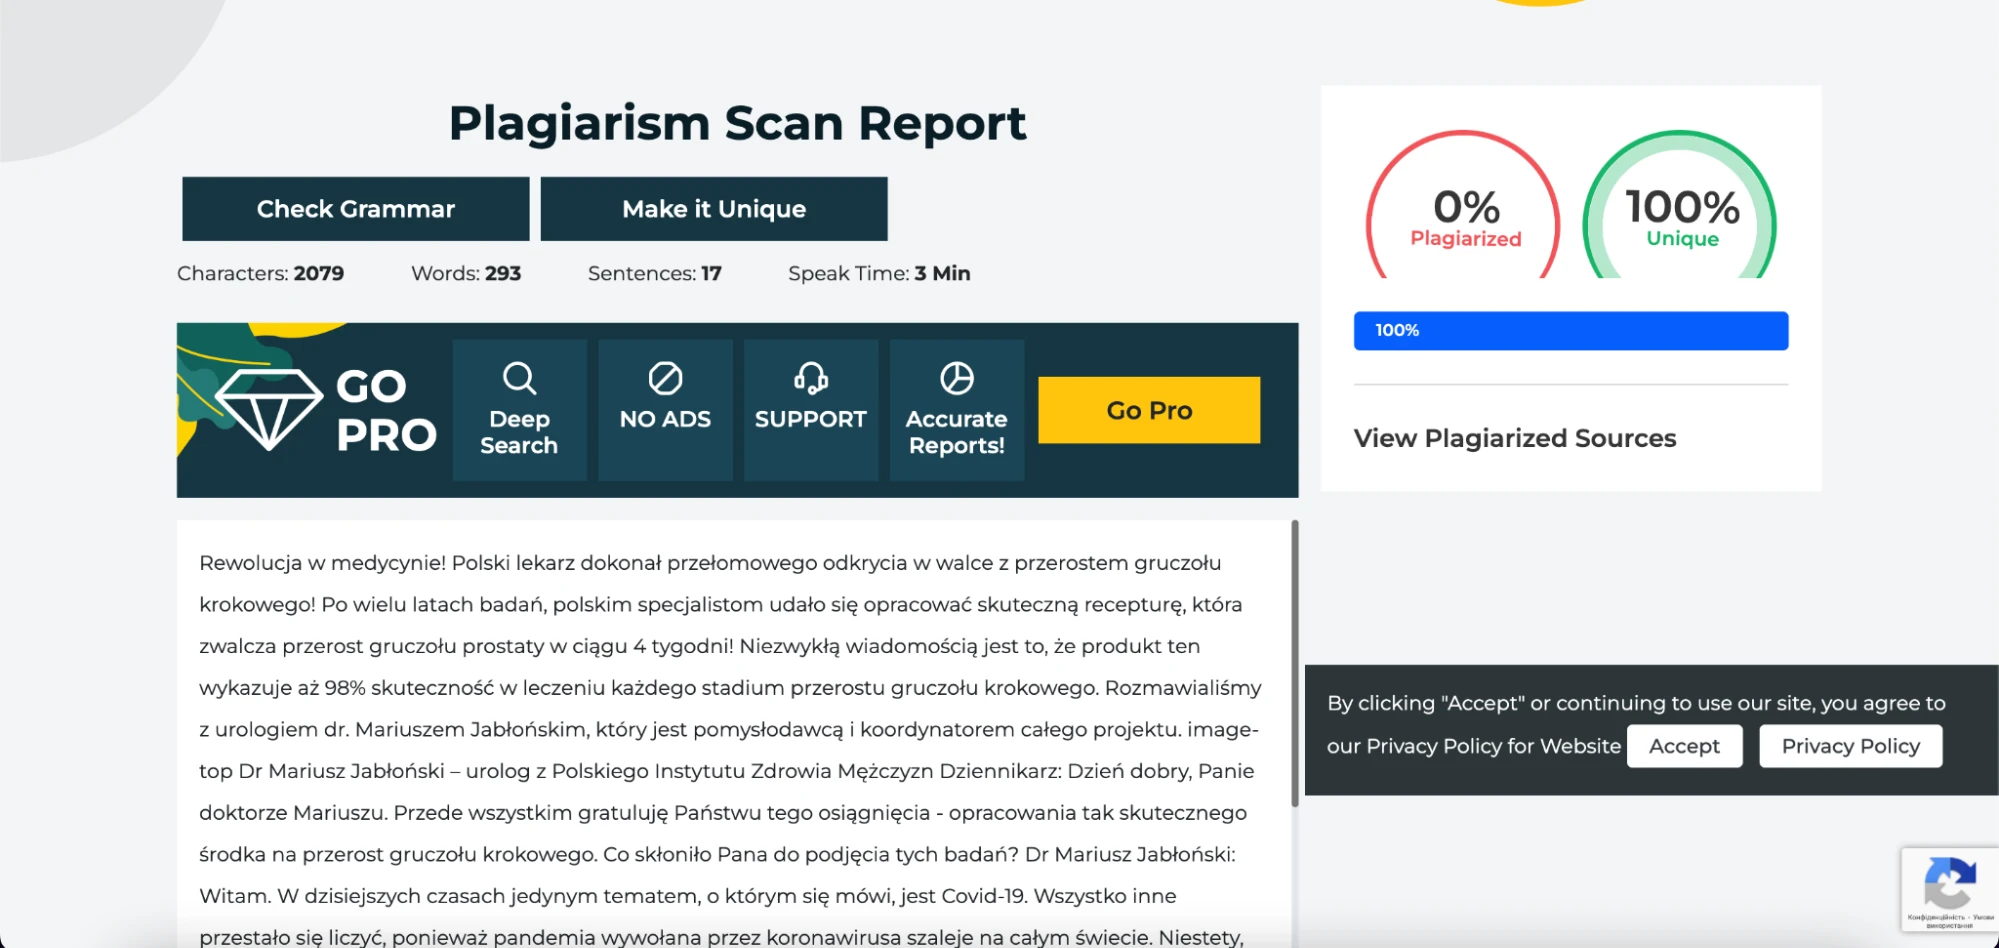Viewport: 1999px width, 948px height.
Task: Click the SUPPORT headset icon
Action: 811,379
